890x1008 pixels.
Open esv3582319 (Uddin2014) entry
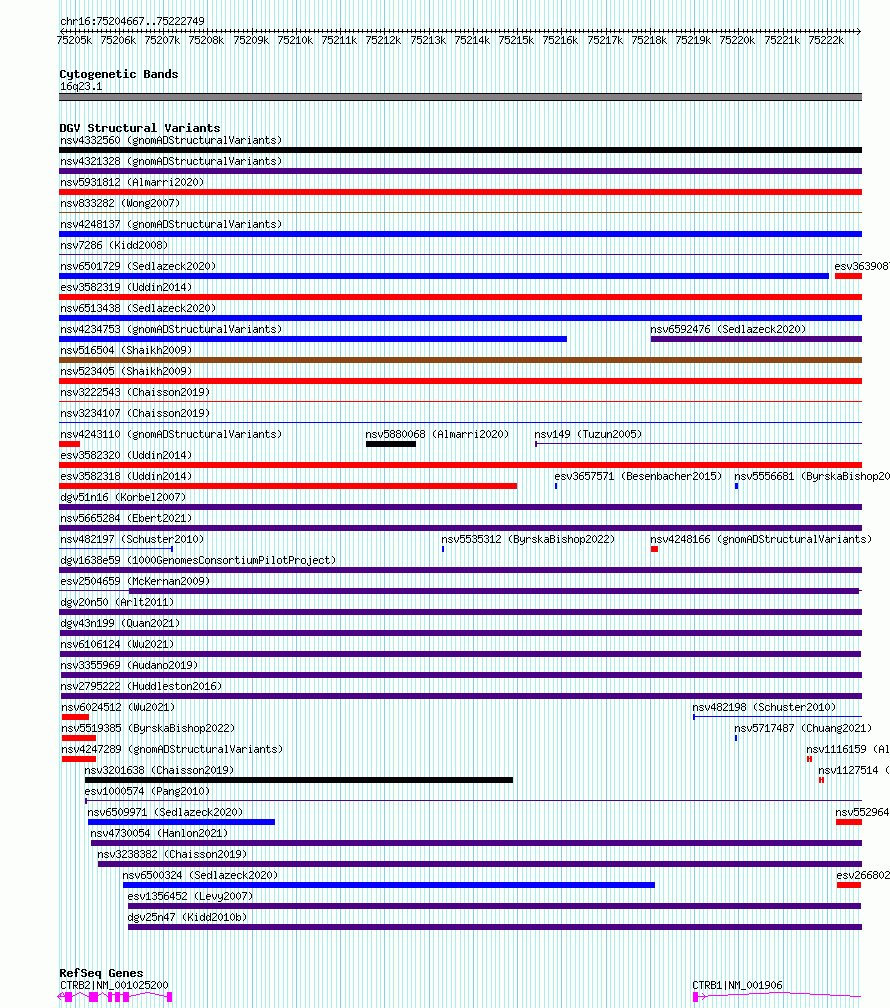[126, 287]
